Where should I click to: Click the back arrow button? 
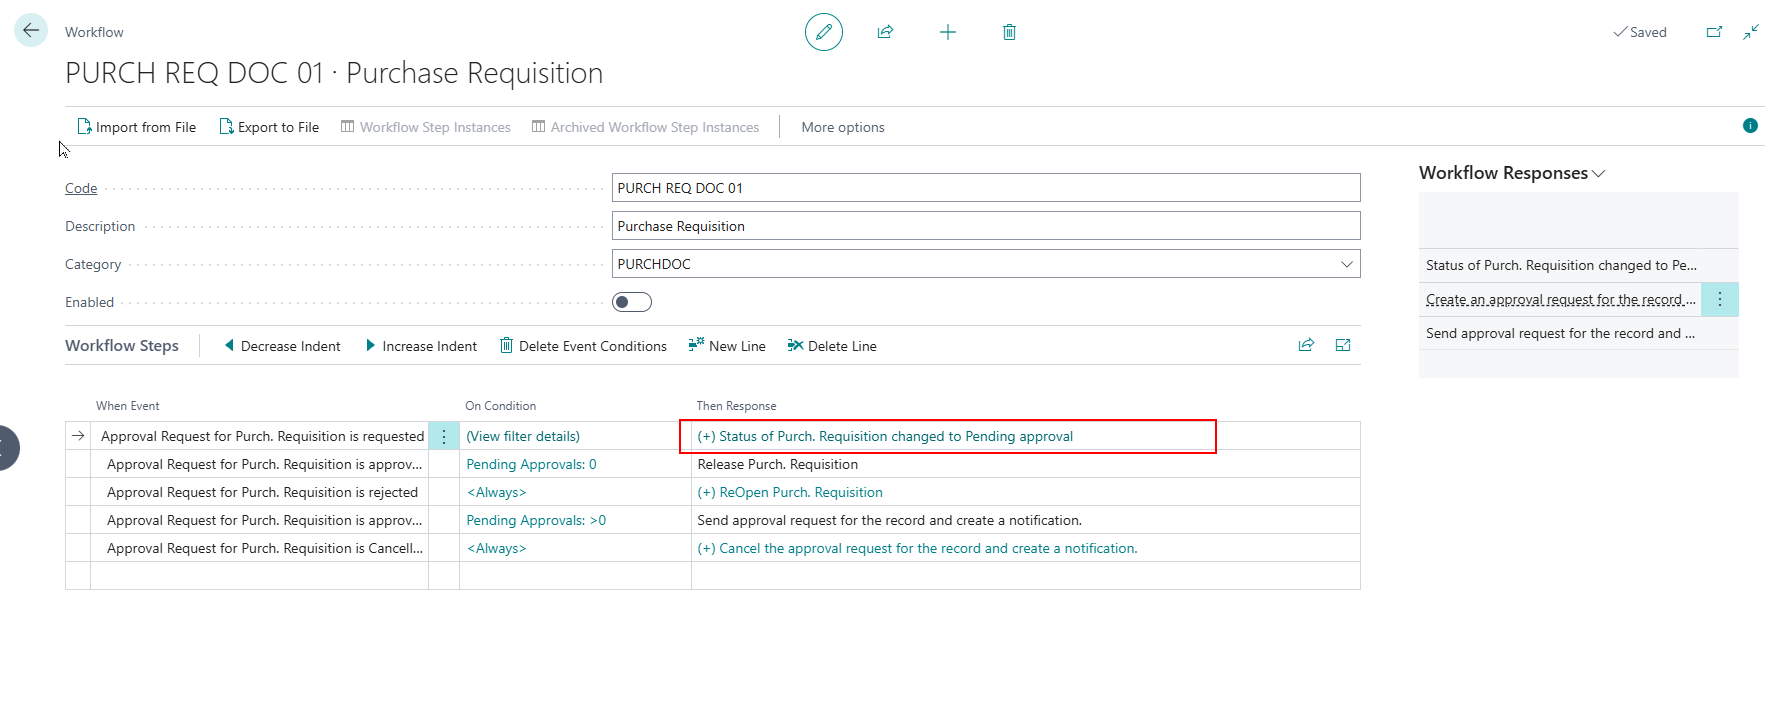[31, 31]
